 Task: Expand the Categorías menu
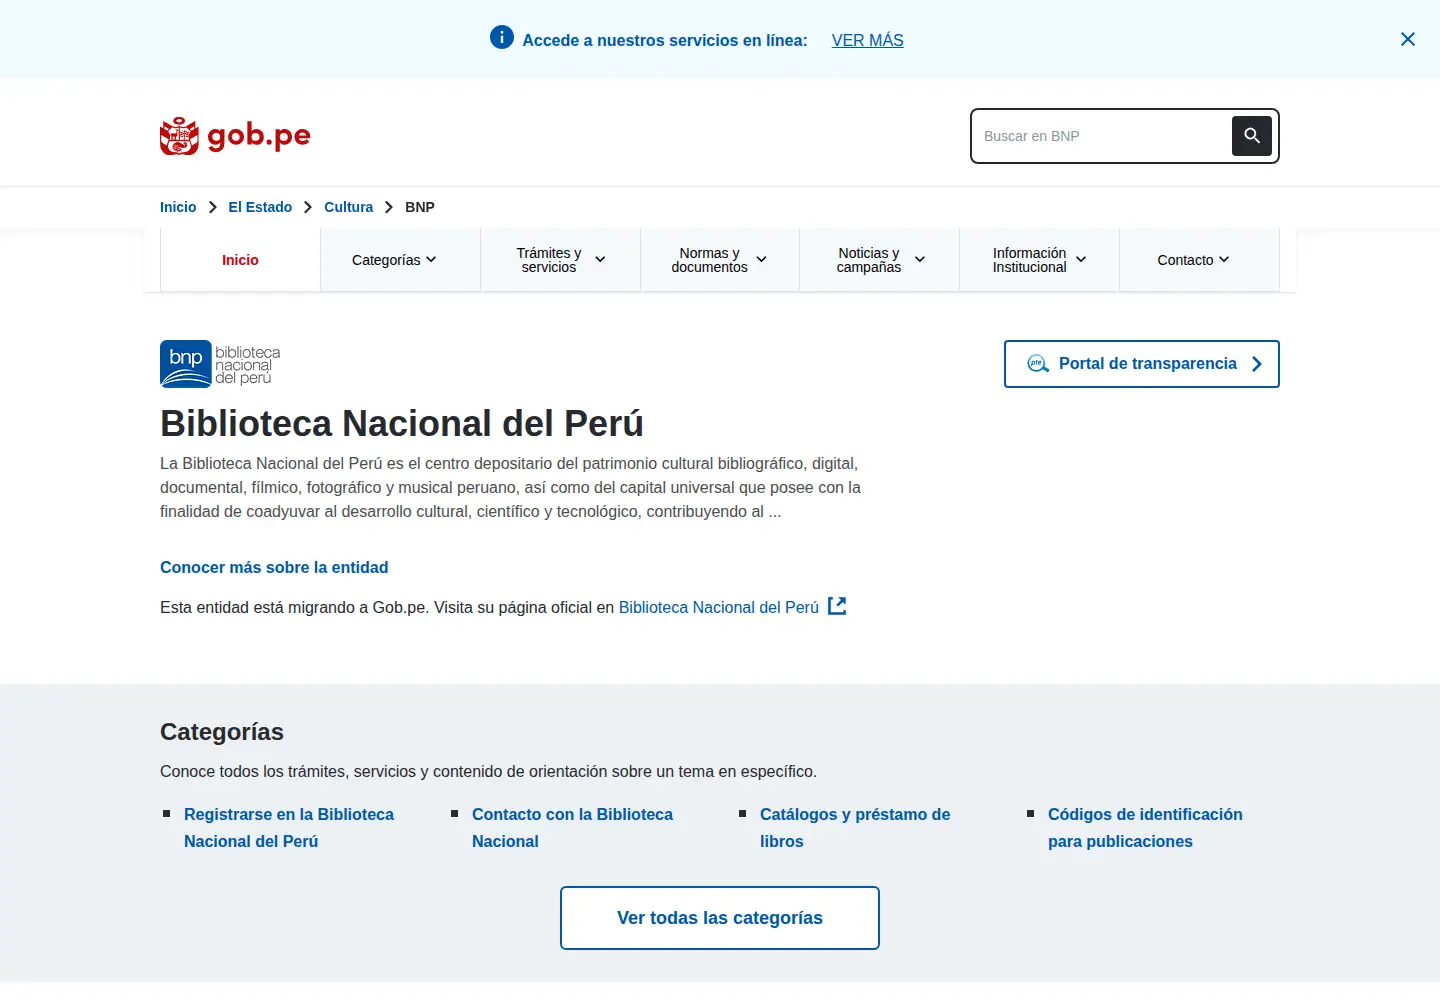[x=400, y=260]
